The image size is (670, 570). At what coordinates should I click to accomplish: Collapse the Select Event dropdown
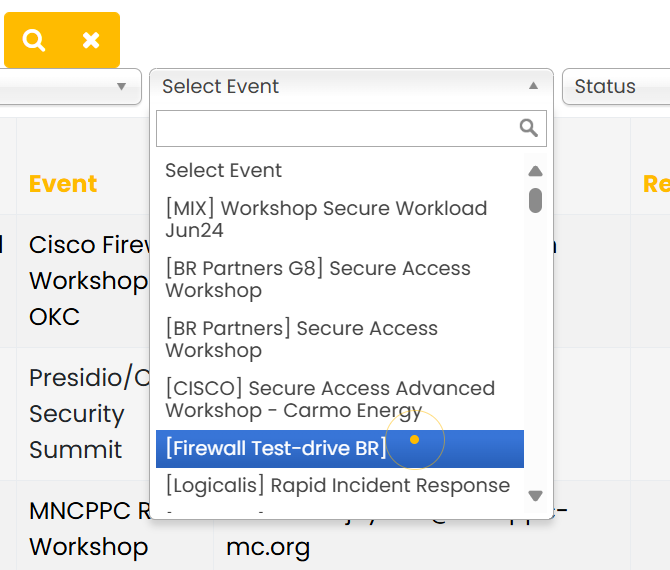[x=533, y=86]
